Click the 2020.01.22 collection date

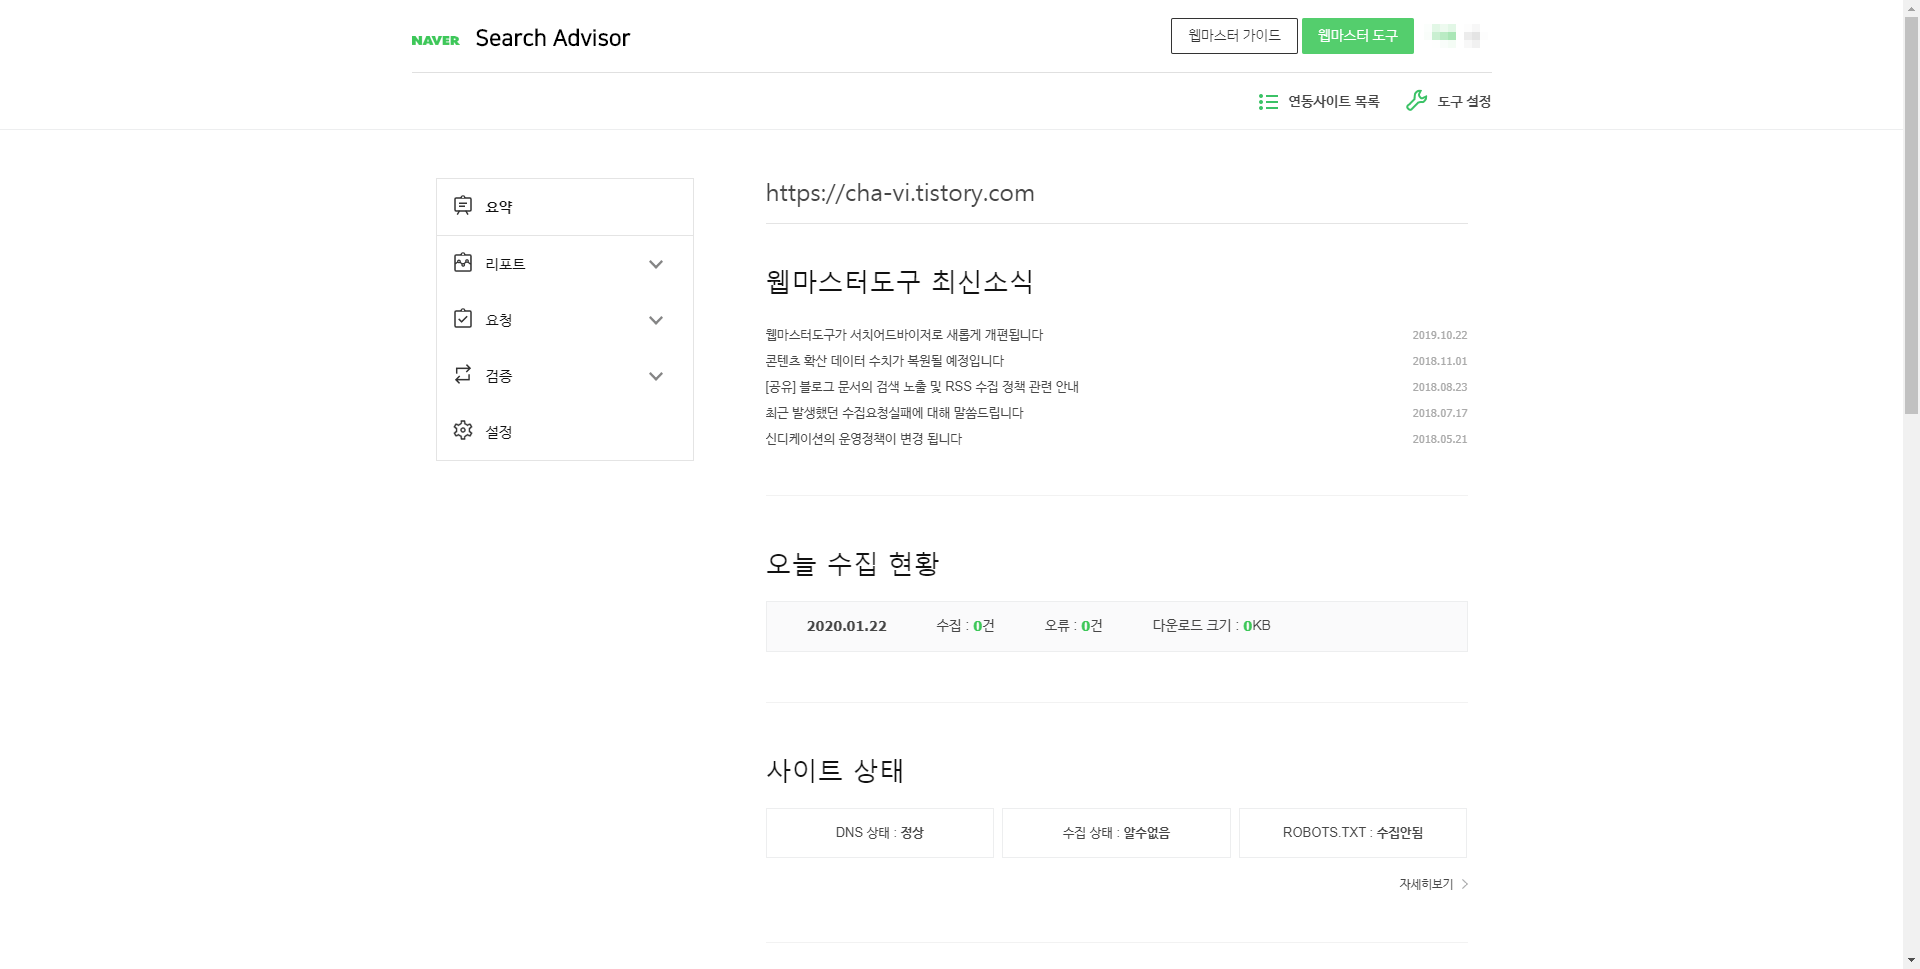(x=847, y=626)
